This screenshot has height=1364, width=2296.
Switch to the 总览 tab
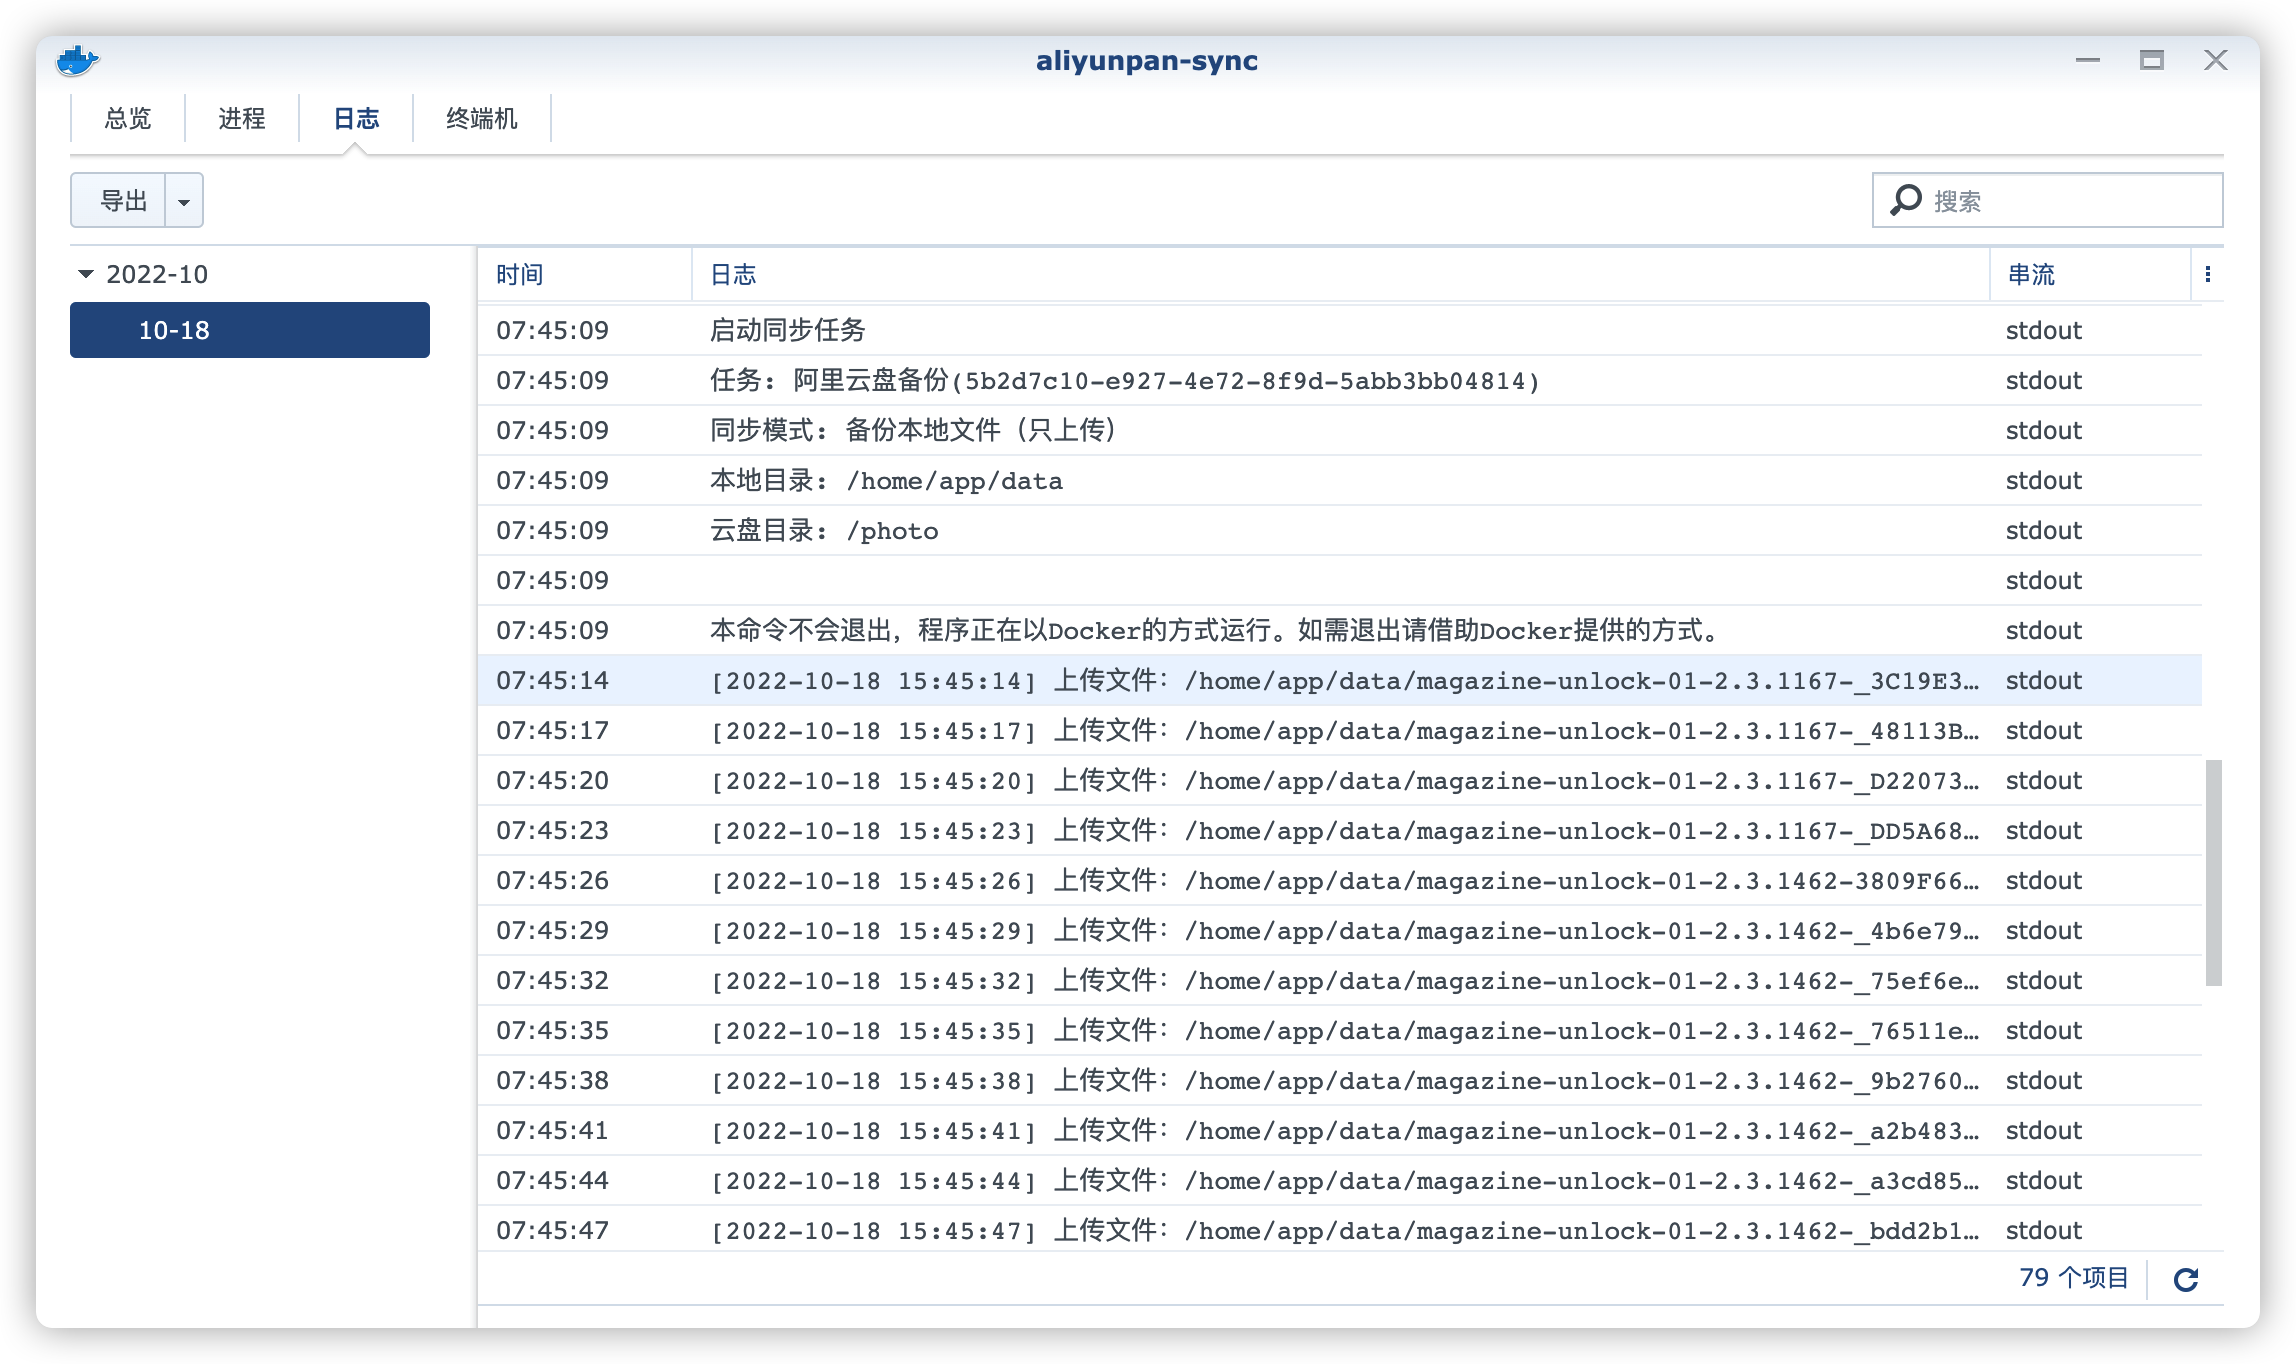(x=128, y=119)
